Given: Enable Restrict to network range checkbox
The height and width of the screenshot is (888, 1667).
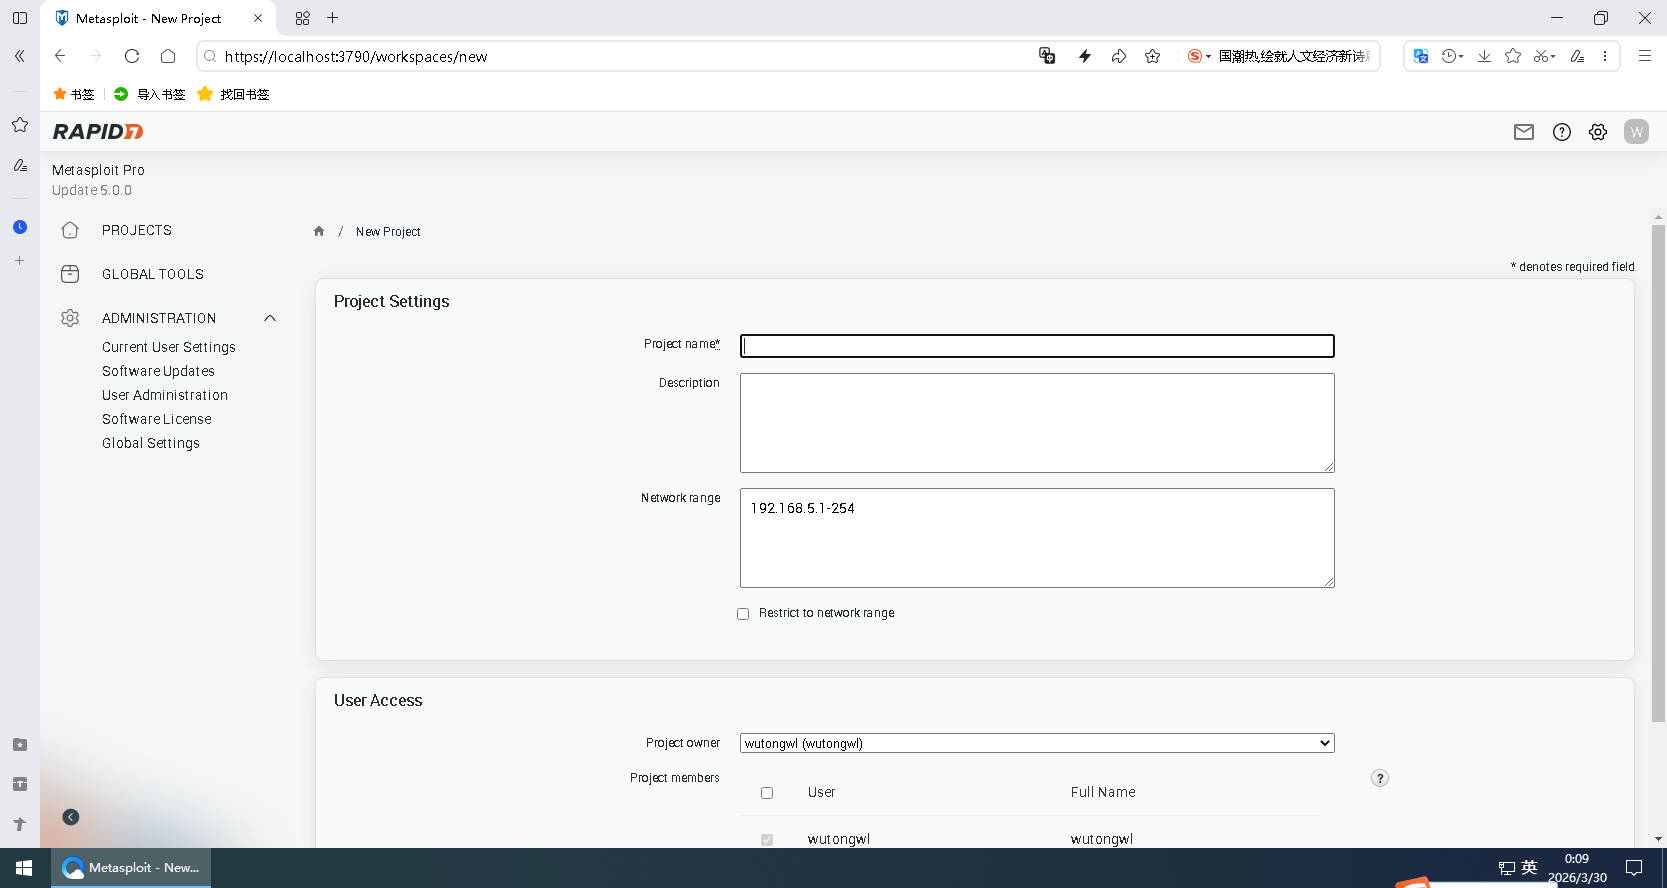Looking at the screenshot, I should pyautogui.click(x=743, y=614).
